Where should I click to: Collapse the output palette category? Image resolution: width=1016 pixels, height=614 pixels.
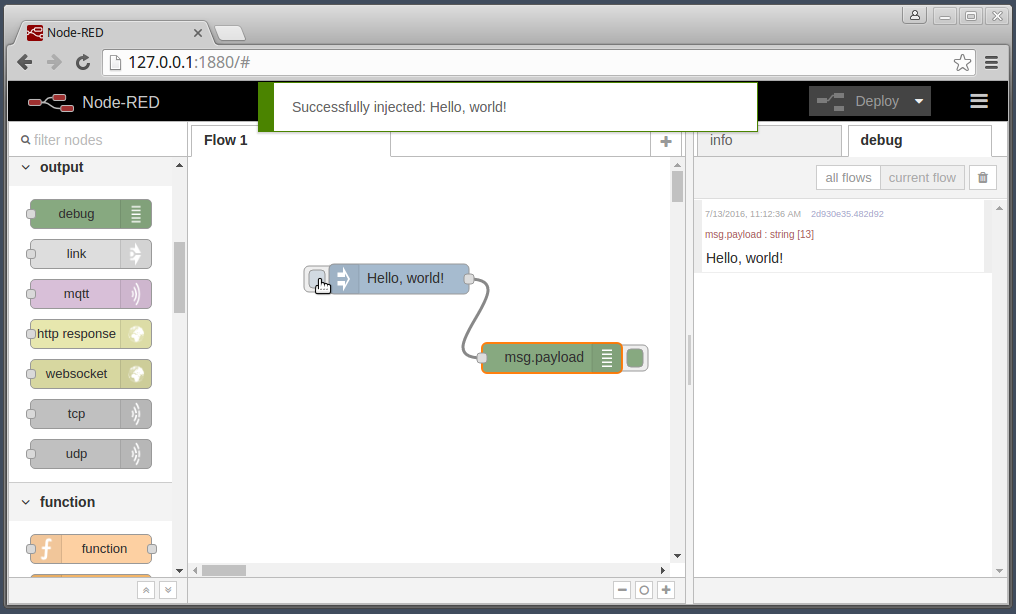click(x=26, y=167)
